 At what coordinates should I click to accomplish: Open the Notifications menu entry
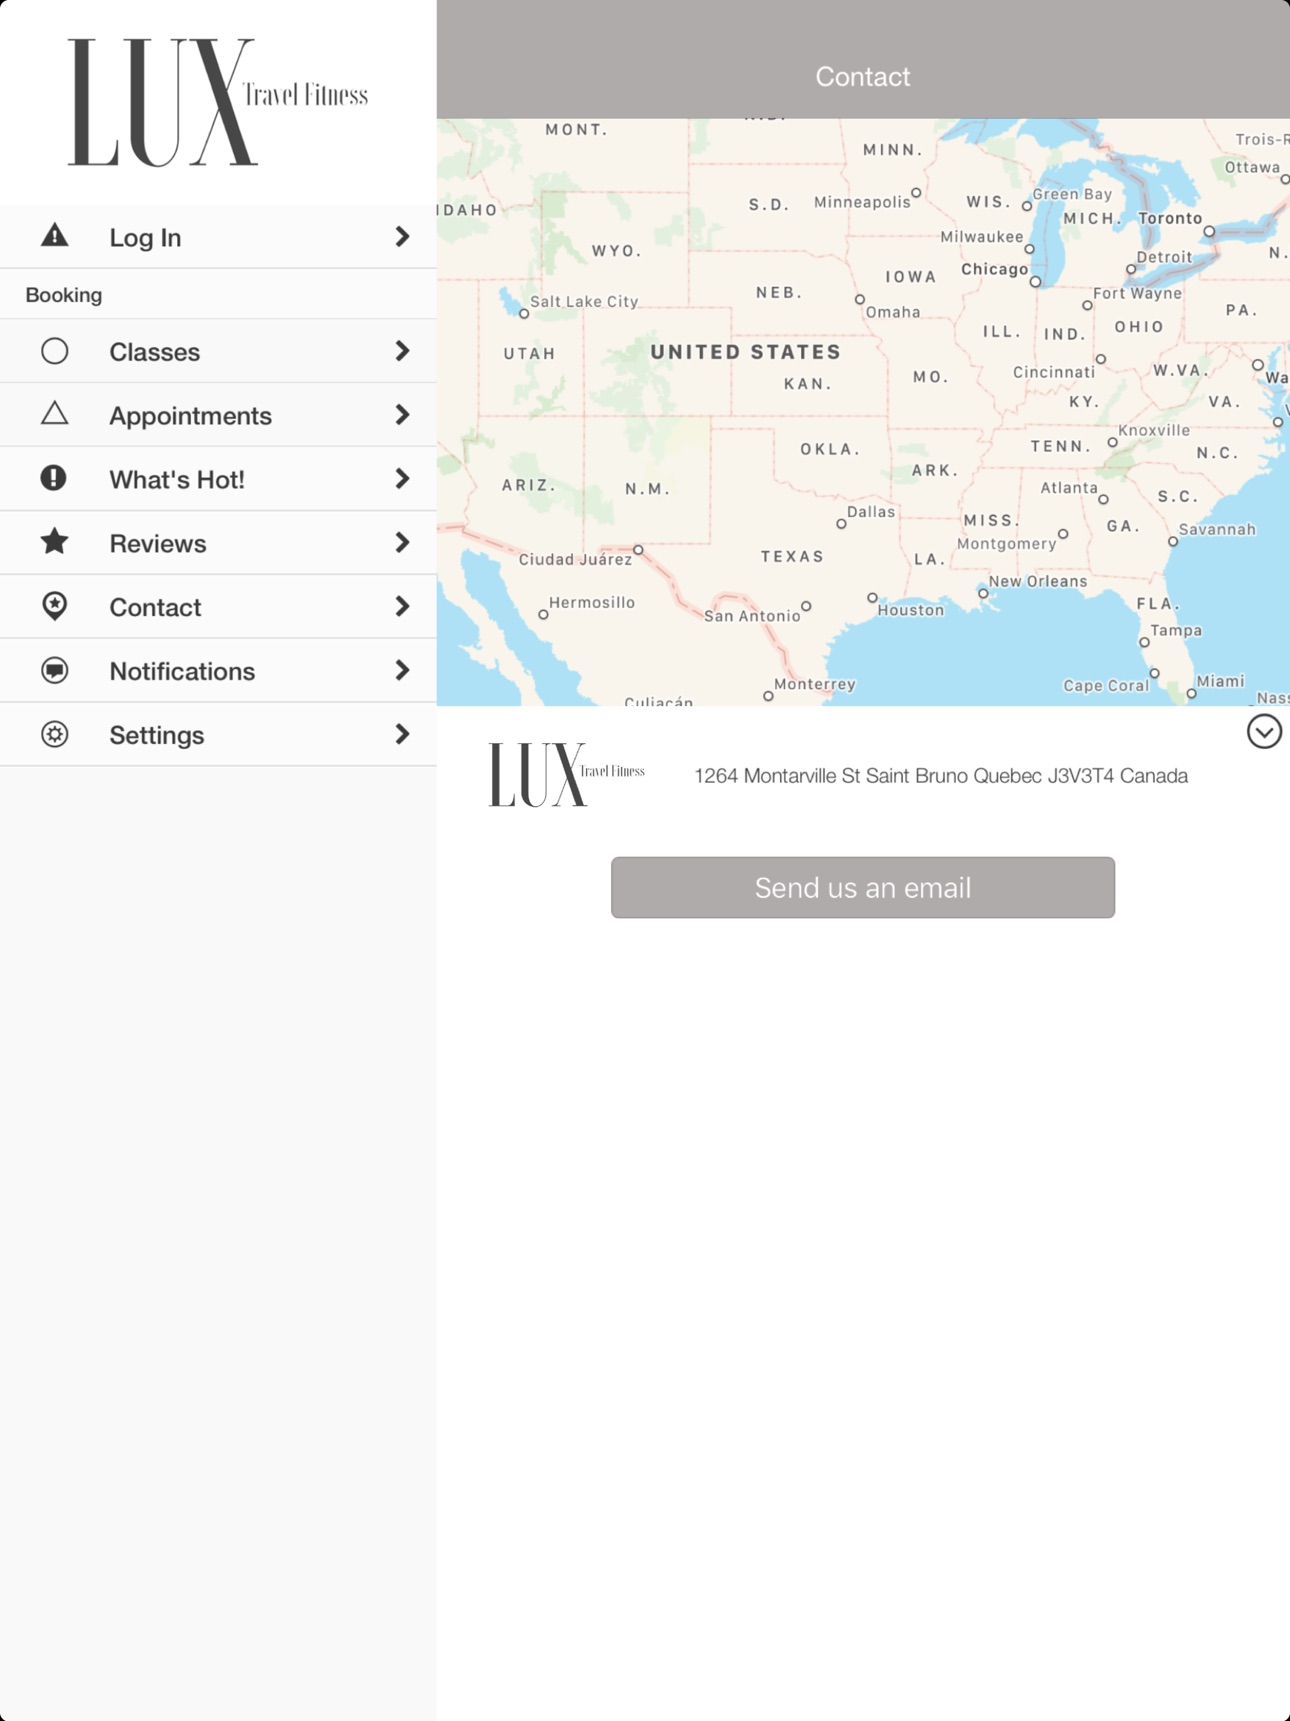click(x=218, y=671)
